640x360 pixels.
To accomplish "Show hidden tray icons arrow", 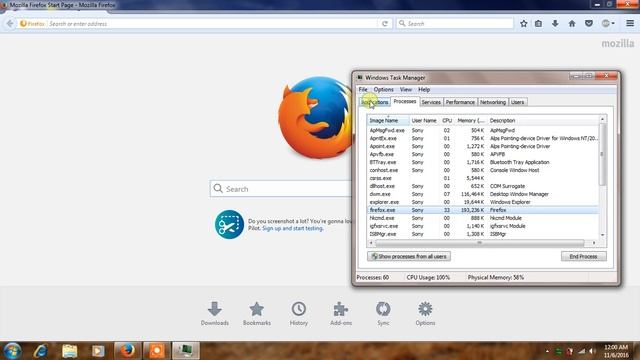I will (x=547, y=351).
